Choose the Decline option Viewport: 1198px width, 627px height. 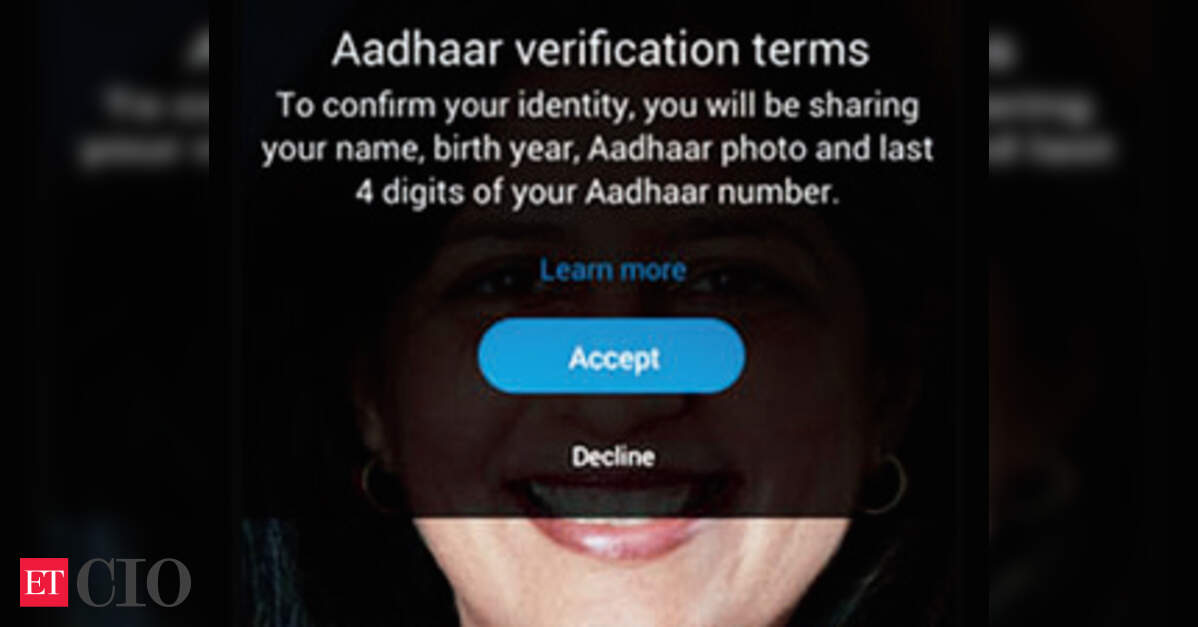pyautogui.click(x=613, y=457)
